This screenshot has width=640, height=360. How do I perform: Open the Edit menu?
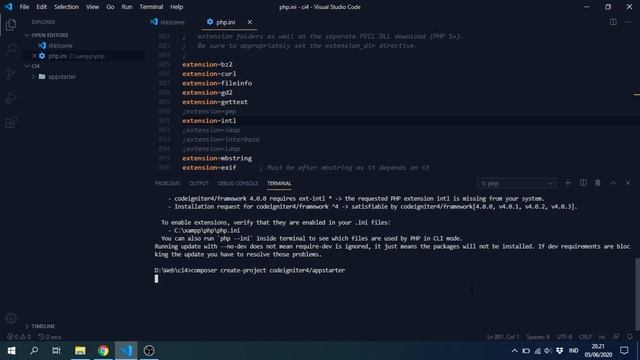click(41, 7)
